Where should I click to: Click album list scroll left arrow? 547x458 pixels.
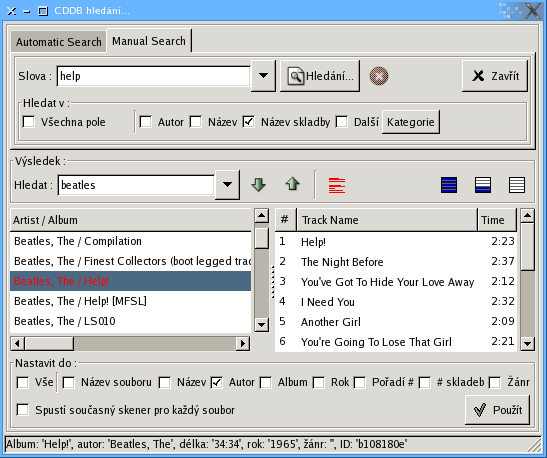(17, 344)
